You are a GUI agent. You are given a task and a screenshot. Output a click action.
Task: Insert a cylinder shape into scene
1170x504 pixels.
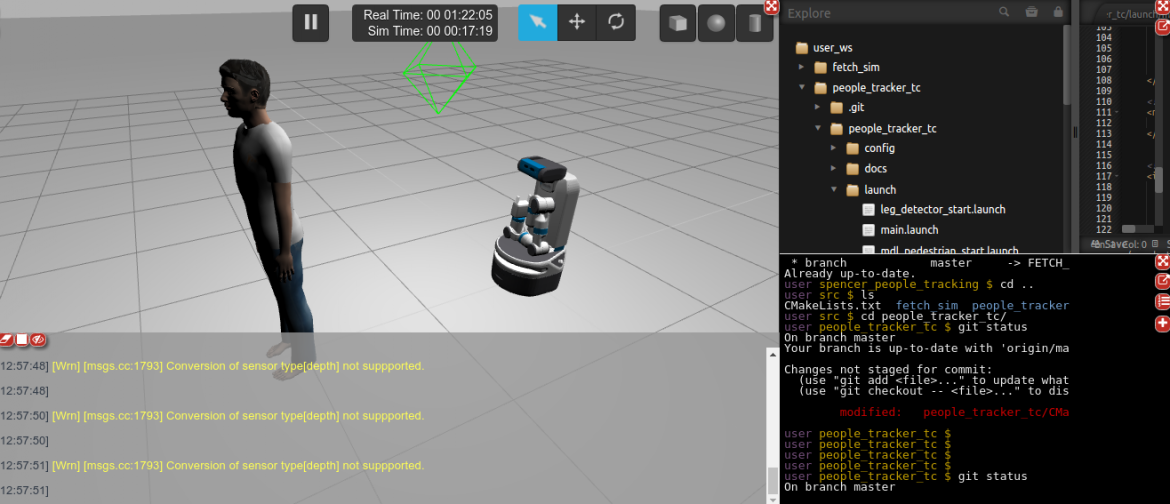point(754,22)
